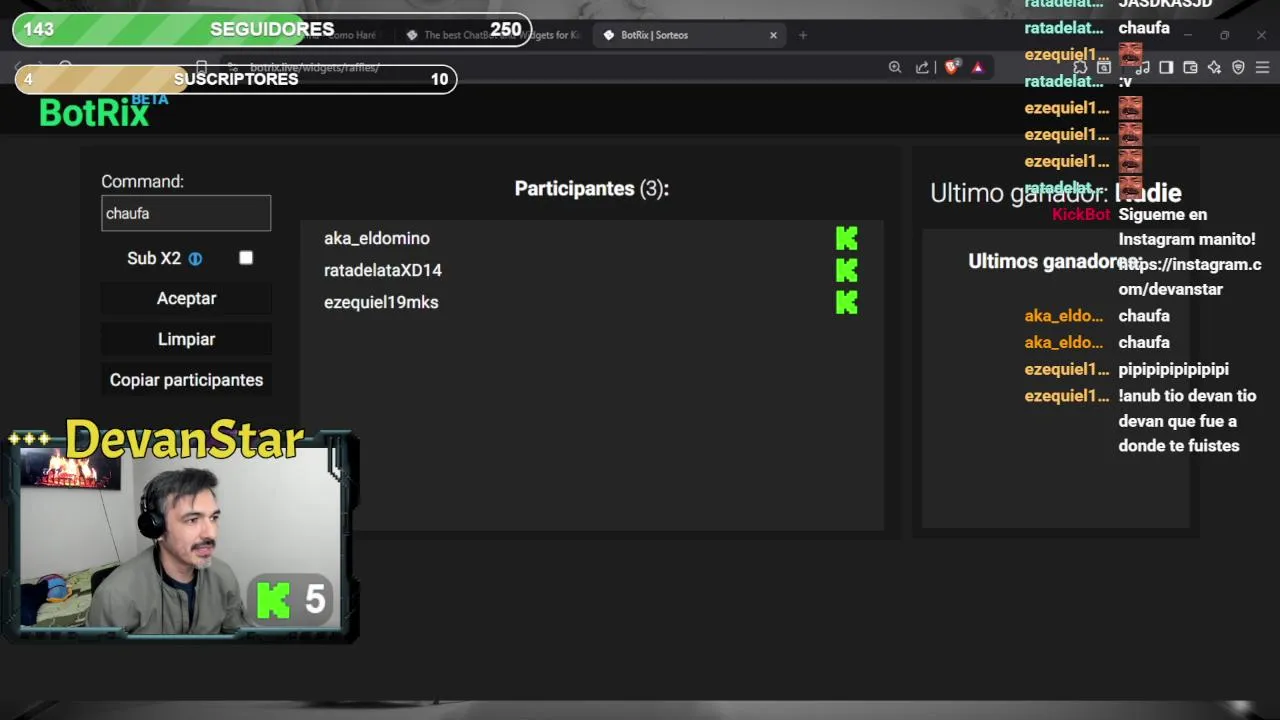Open the Brave Wallet icon

pos(1190,67)
